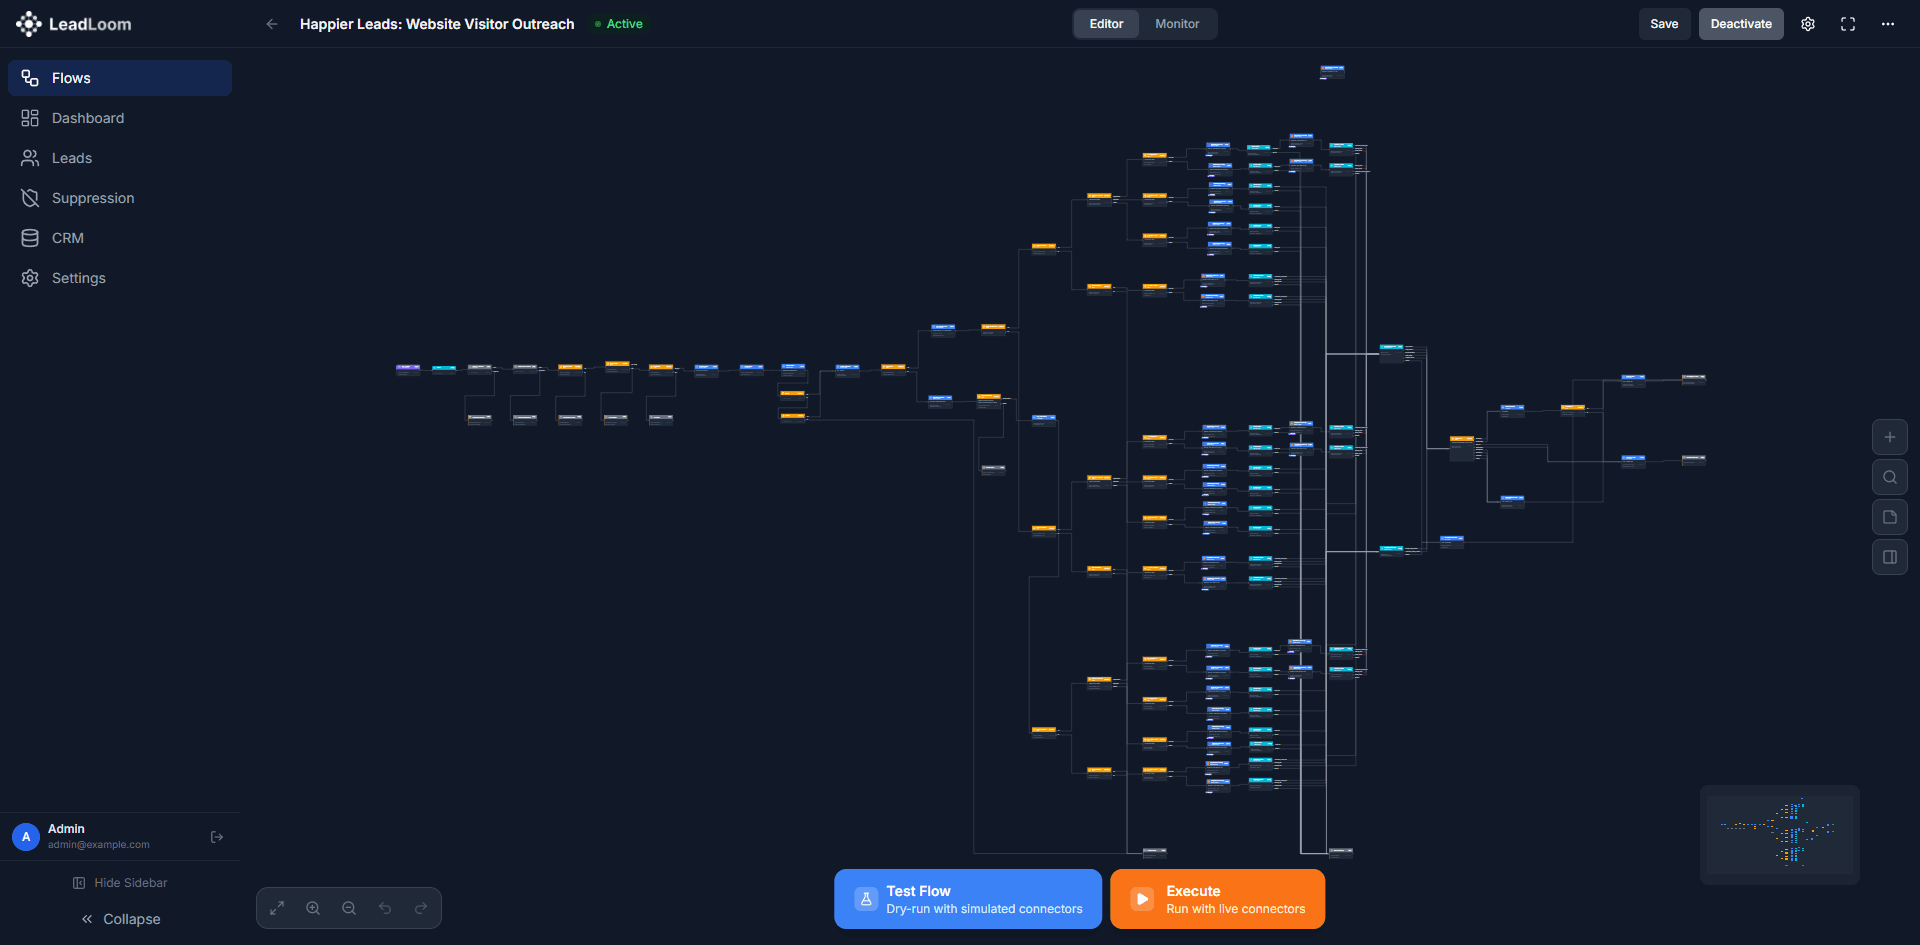Click the redo icon

(421, 908)
